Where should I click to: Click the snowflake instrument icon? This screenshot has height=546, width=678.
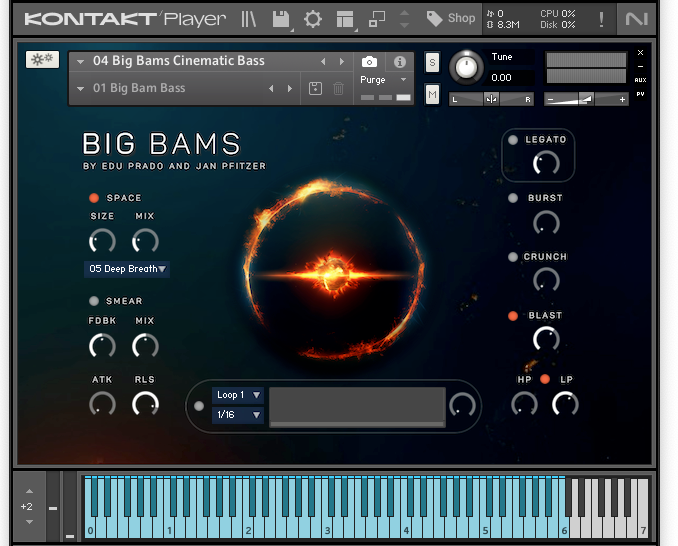42,60
